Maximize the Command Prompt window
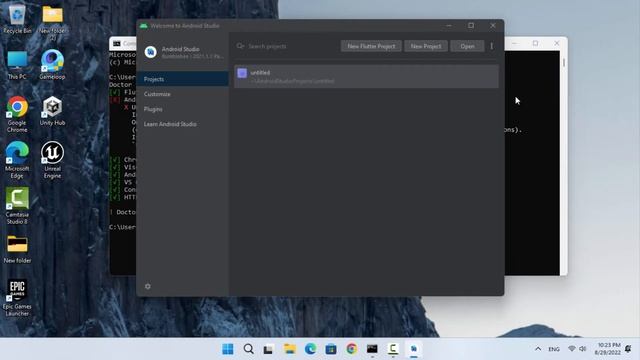Screen dimensions: 640x360 pyautogui.click(x=535, y=43)
